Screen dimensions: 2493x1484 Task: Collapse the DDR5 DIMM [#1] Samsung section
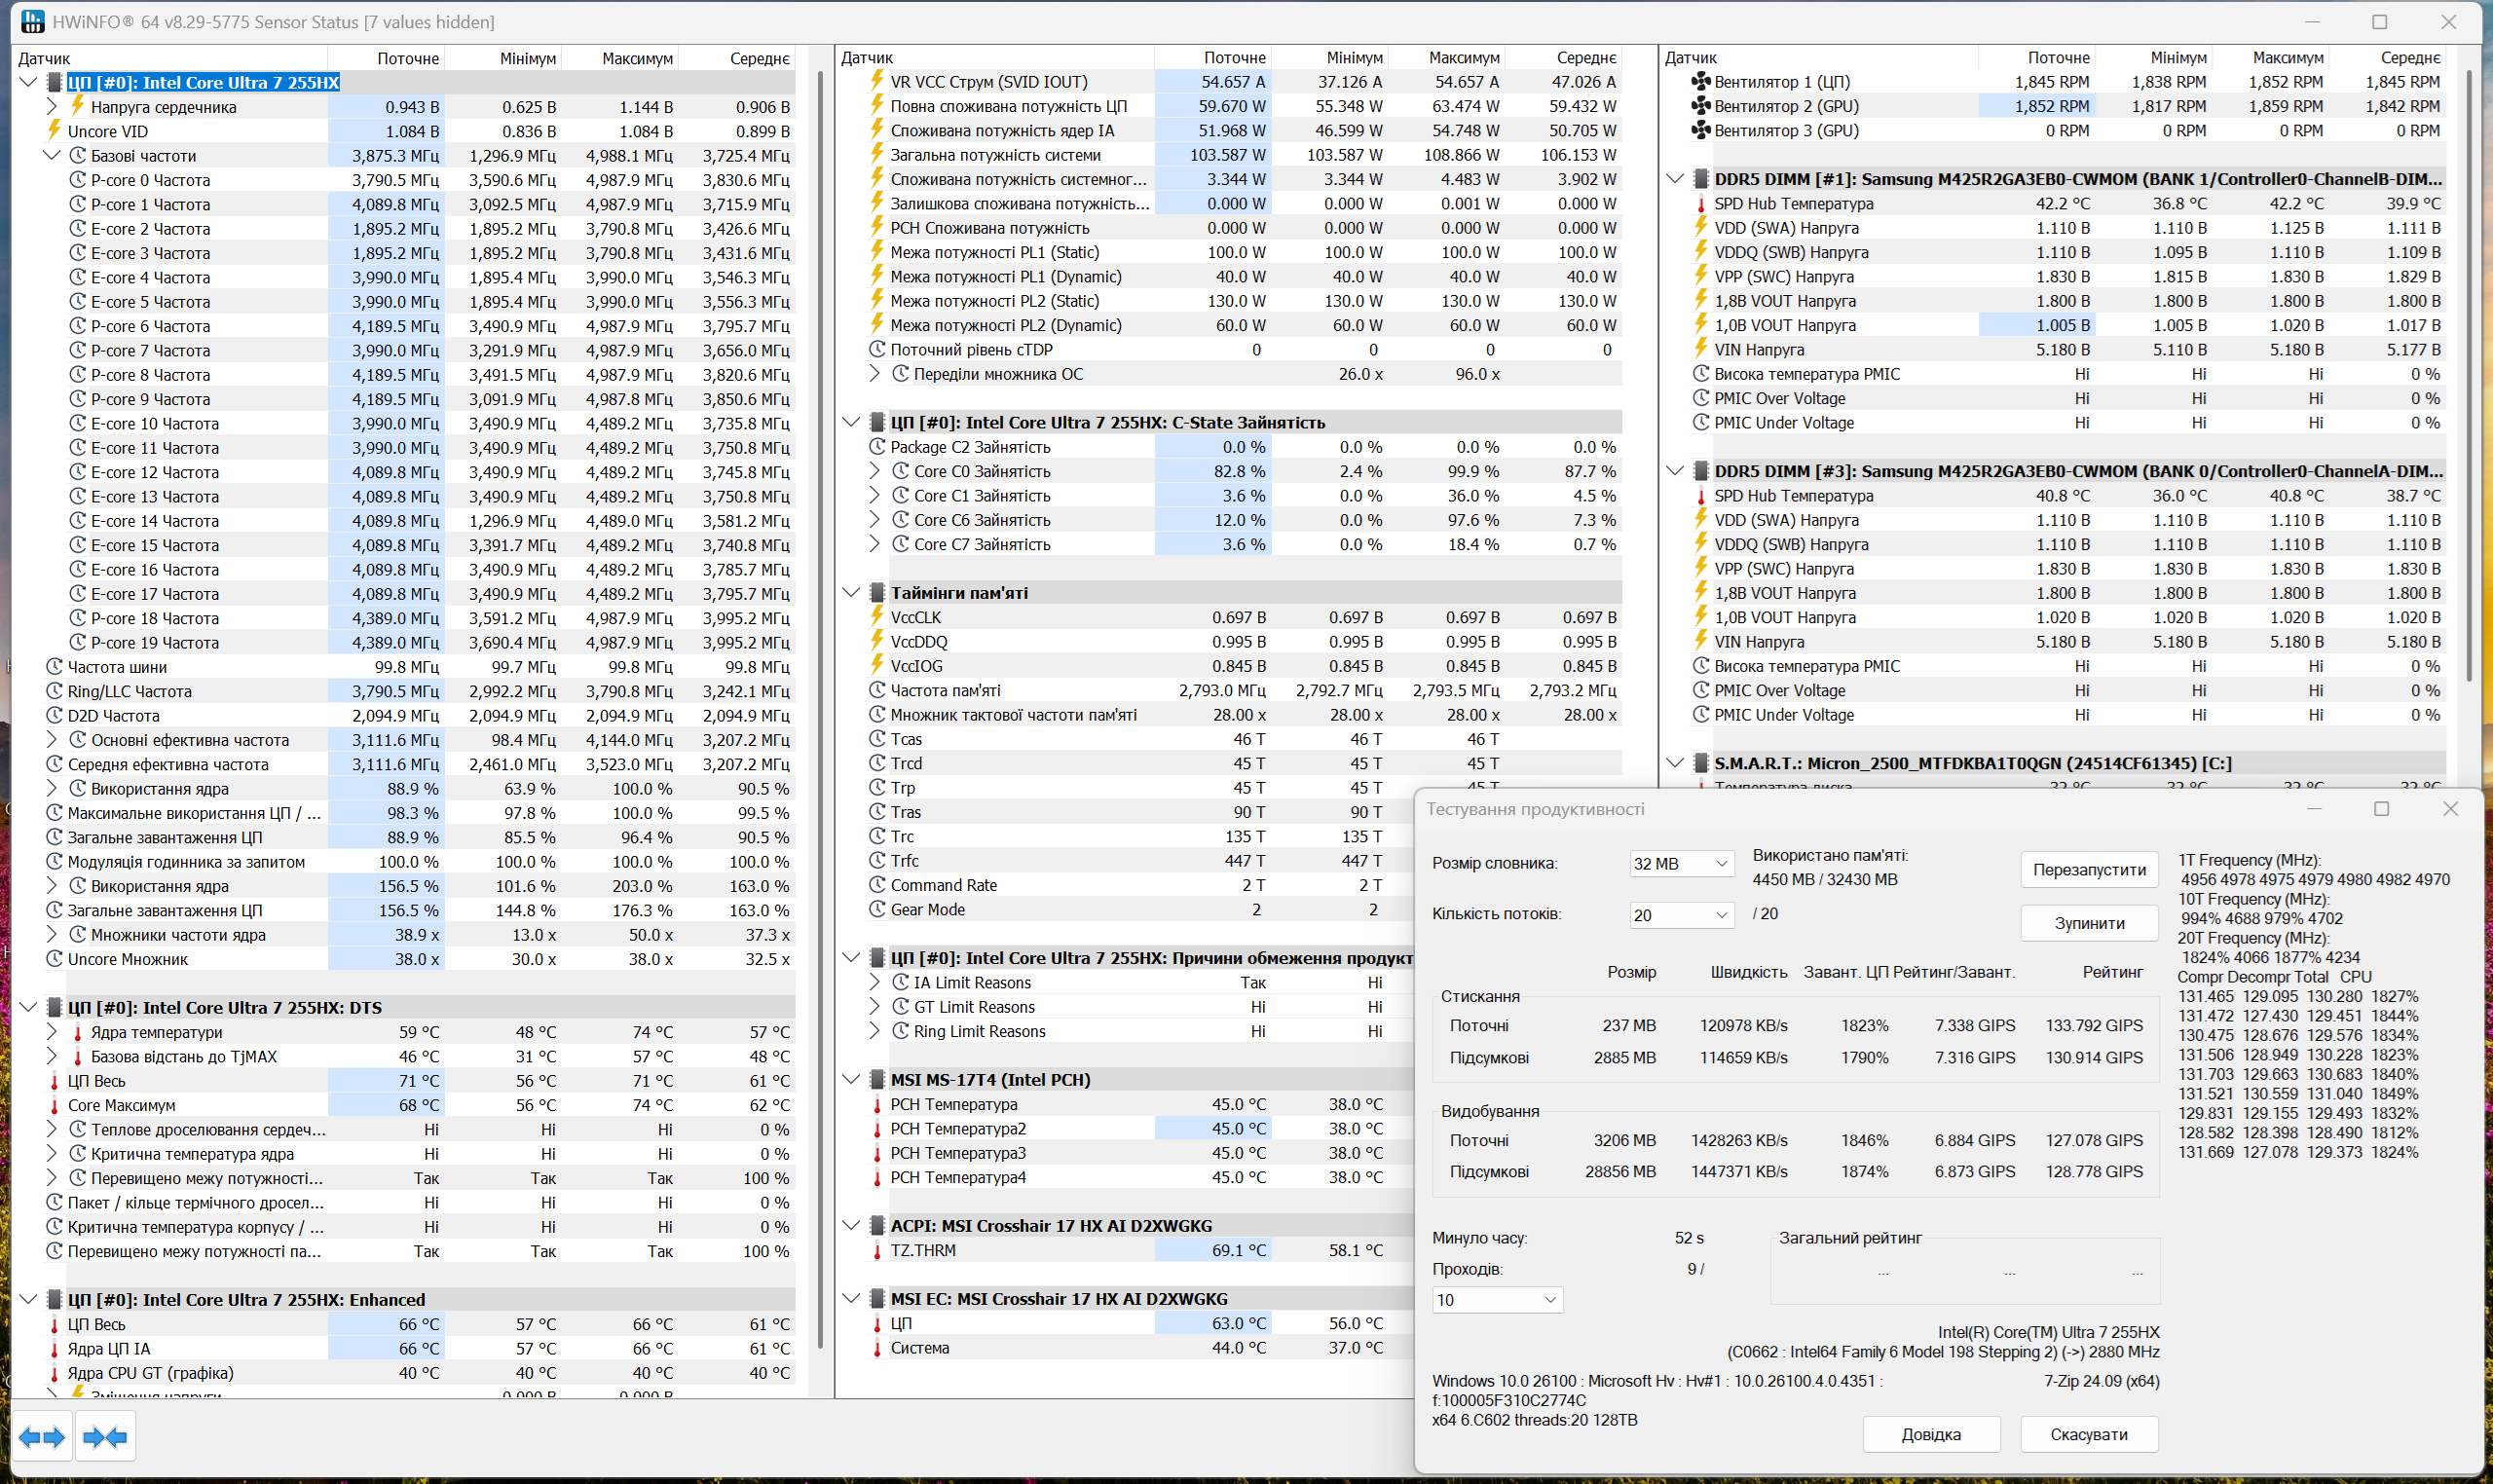[1676, 179]
